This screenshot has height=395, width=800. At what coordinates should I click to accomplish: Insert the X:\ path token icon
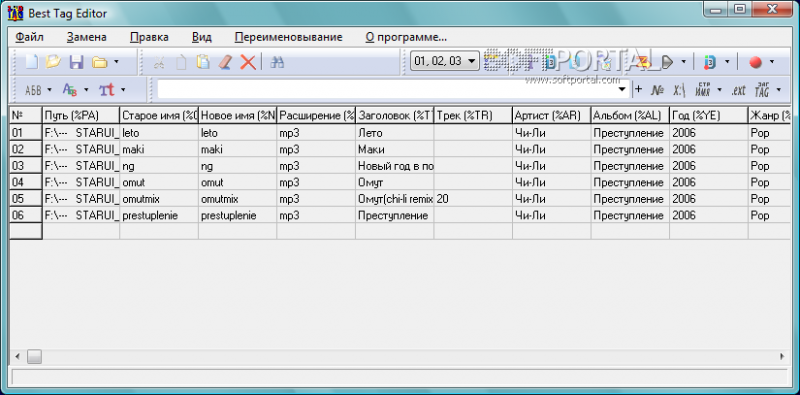(679, 90)
